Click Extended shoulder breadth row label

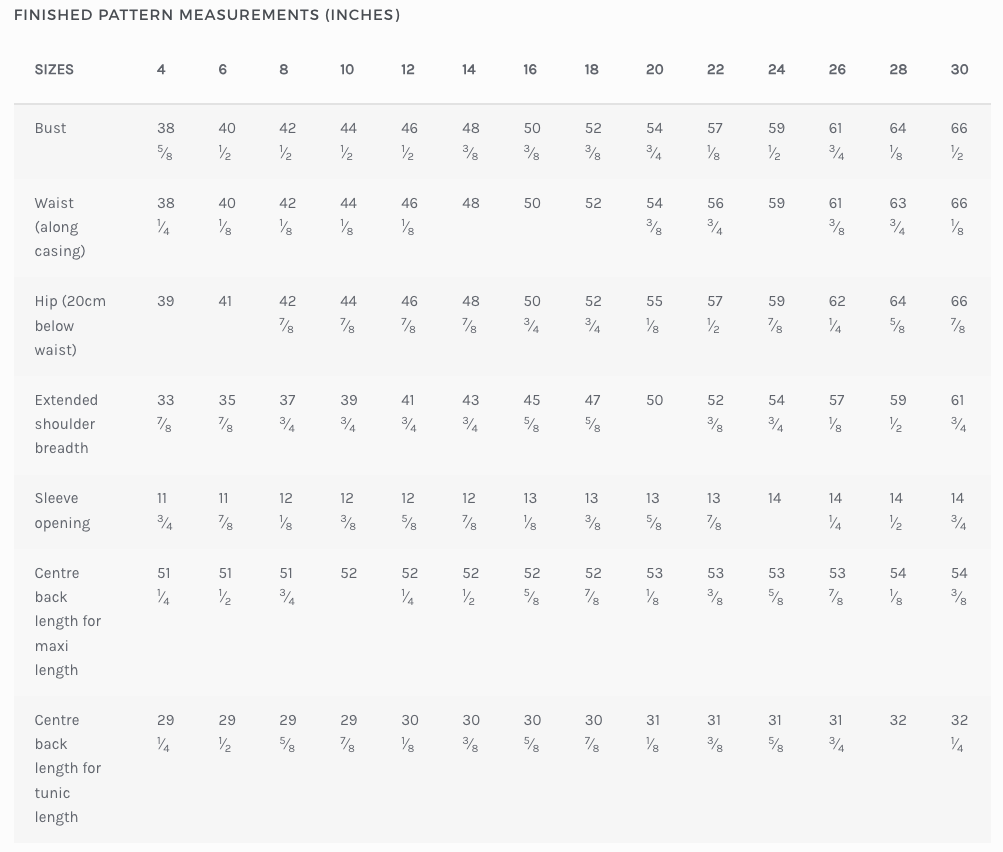66,424
